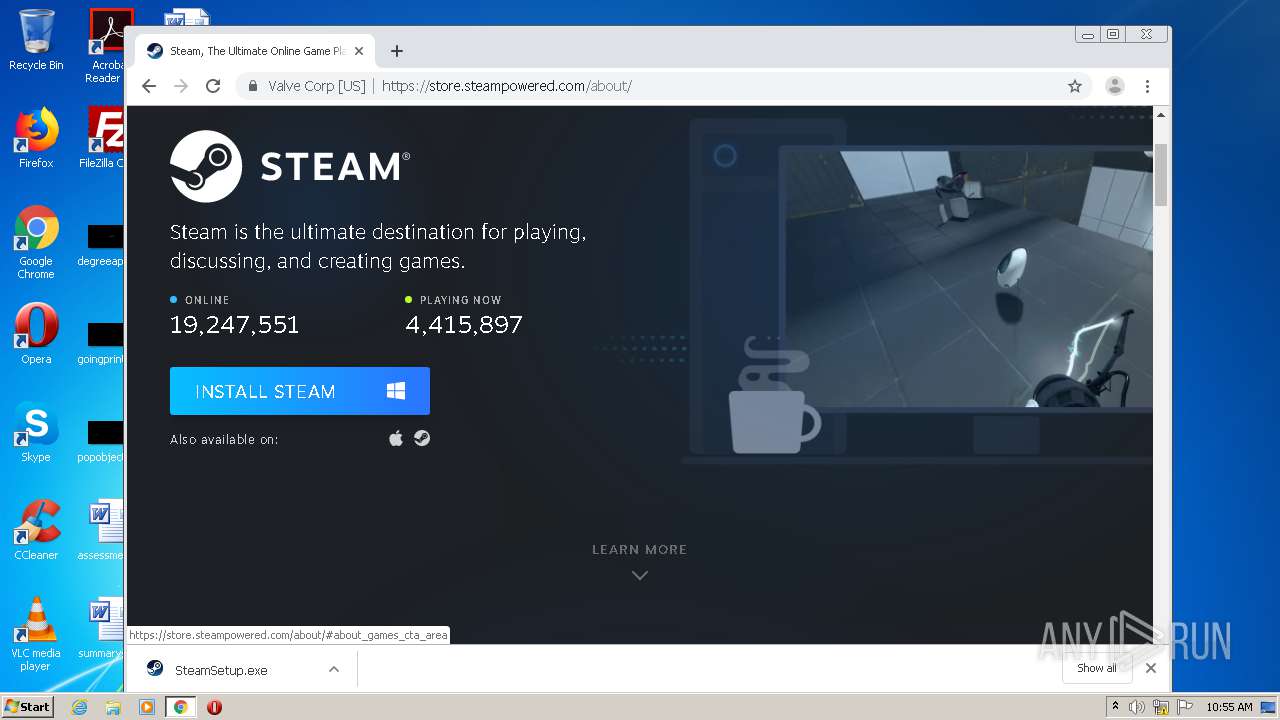Click the online count 19,247,551

tap(235, 325)
